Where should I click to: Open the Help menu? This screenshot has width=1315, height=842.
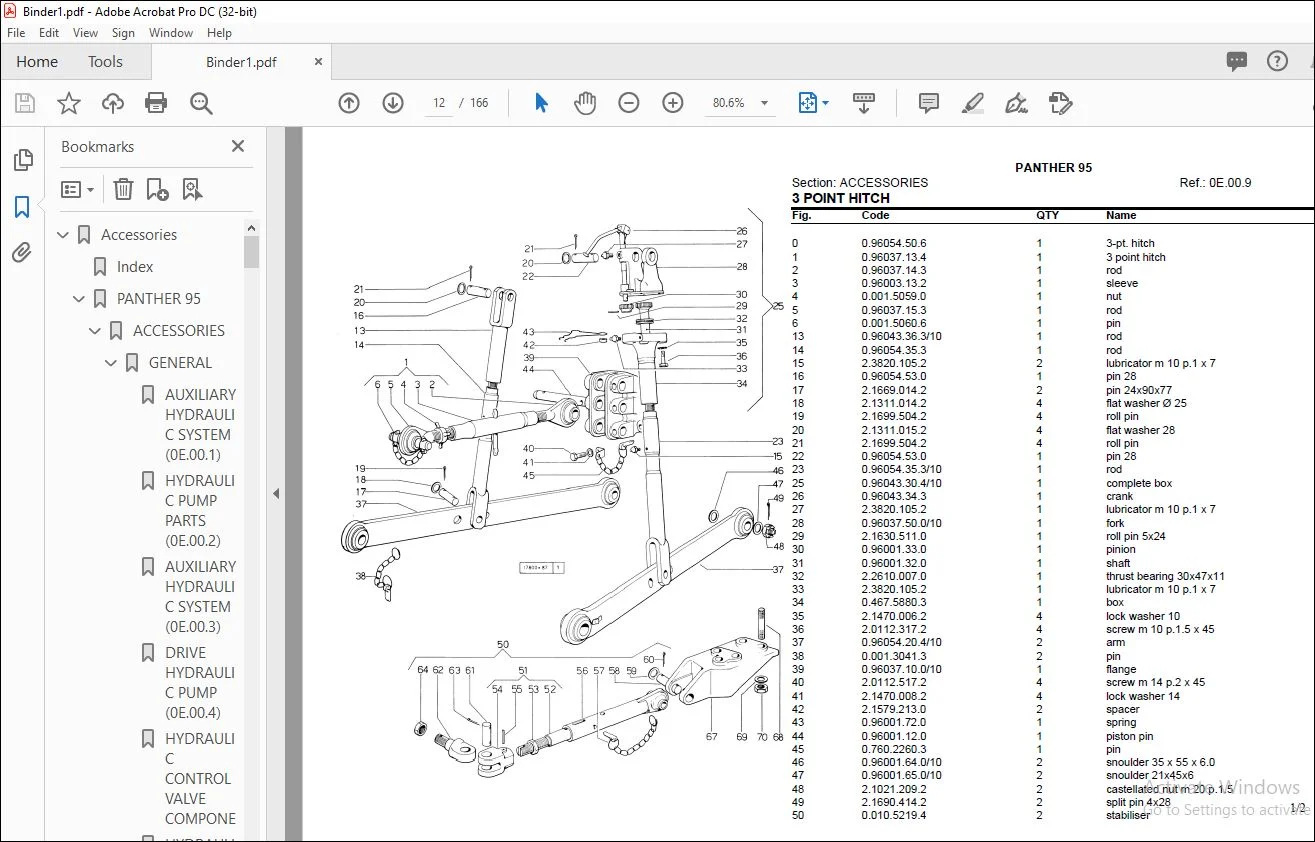(x=219, y=33)
